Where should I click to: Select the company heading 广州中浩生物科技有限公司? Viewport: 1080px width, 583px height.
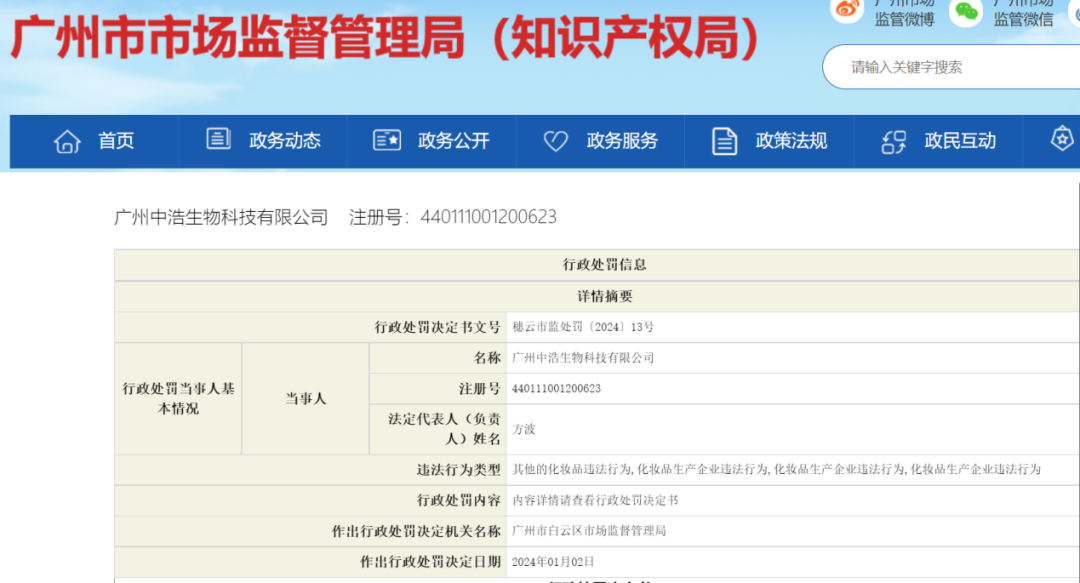[x=221, y=217]
